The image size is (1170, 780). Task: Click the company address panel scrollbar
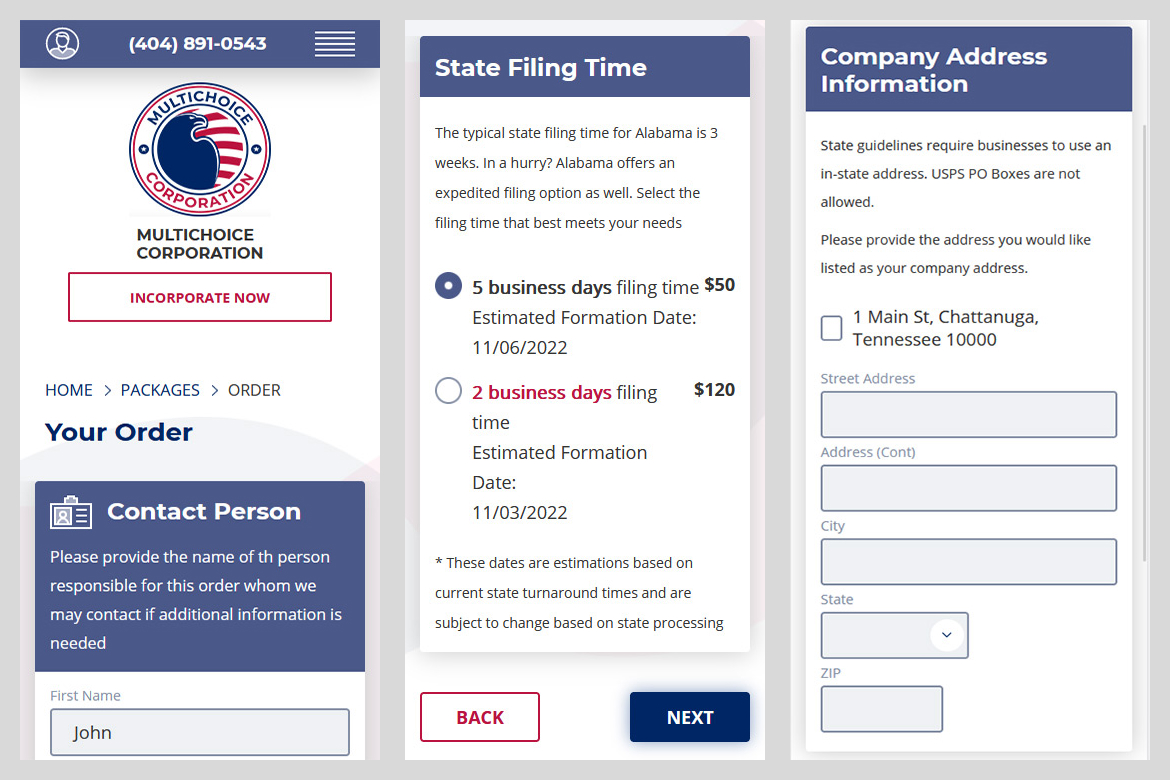point(1144,343)
